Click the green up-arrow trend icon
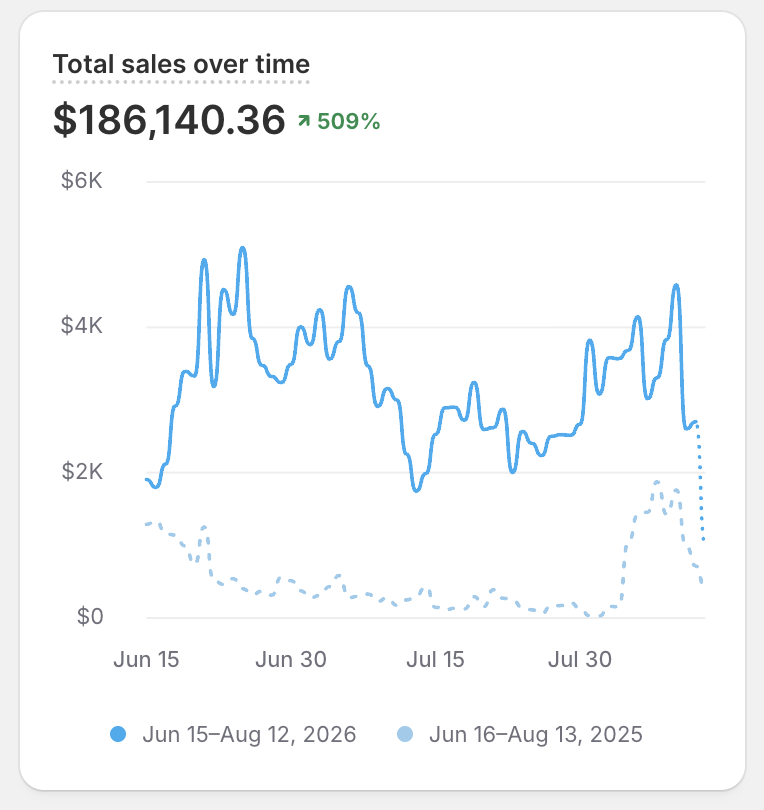 click(x=304, y=121)
